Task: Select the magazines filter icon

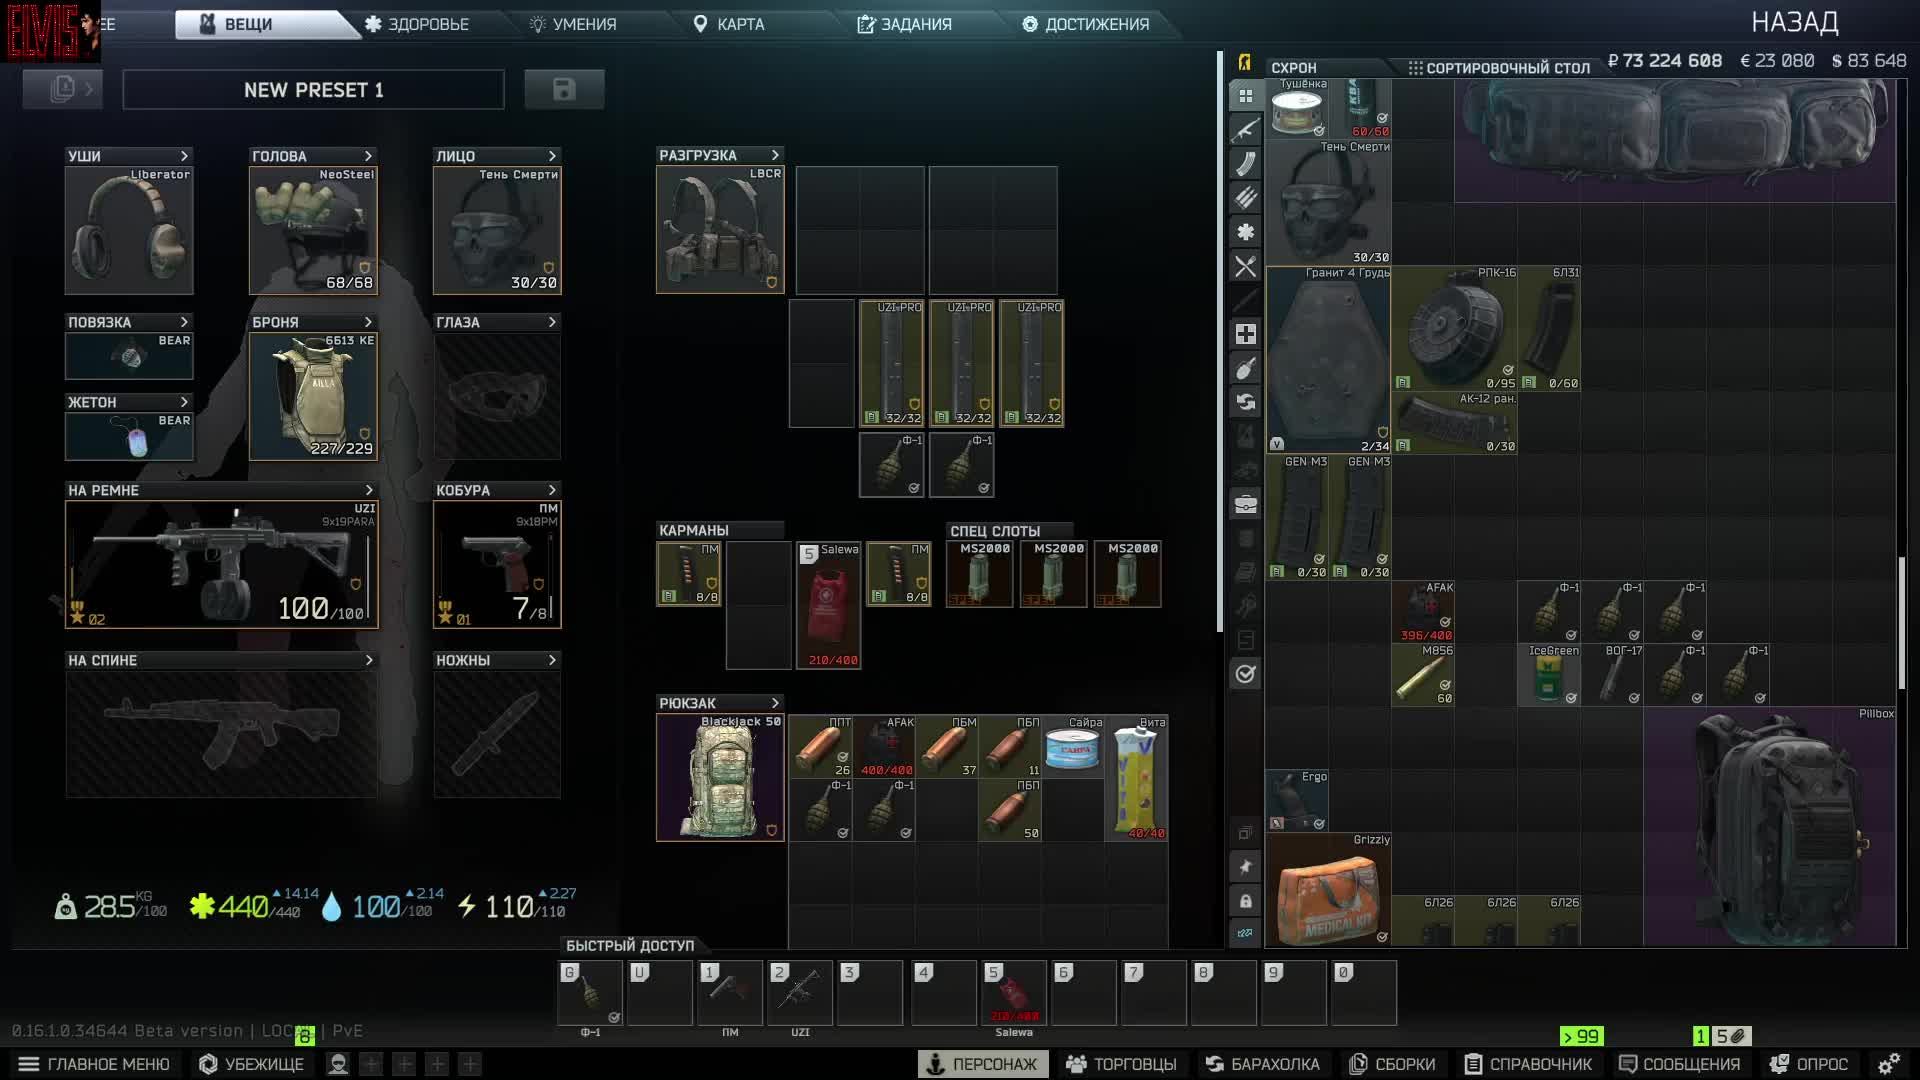Action: pos(1246,163)
